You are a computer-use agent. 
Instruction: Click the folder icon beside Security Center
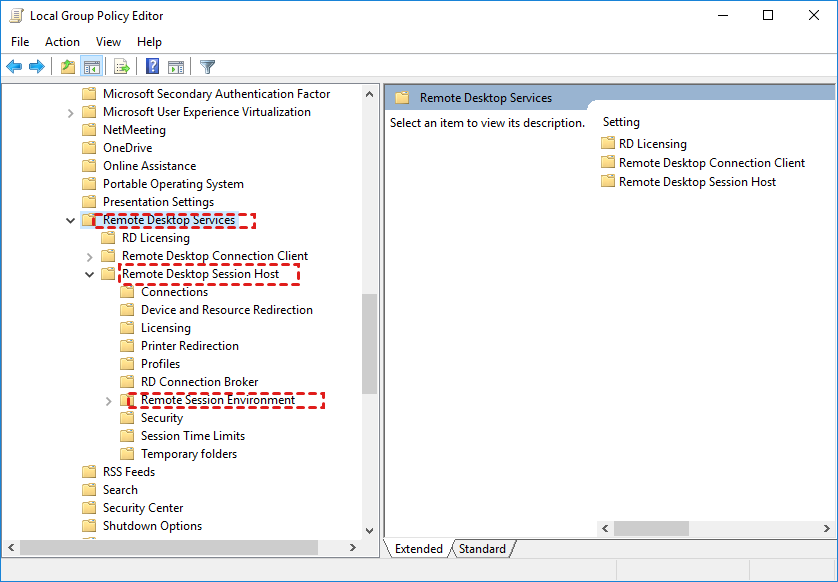tap(89, 508)
